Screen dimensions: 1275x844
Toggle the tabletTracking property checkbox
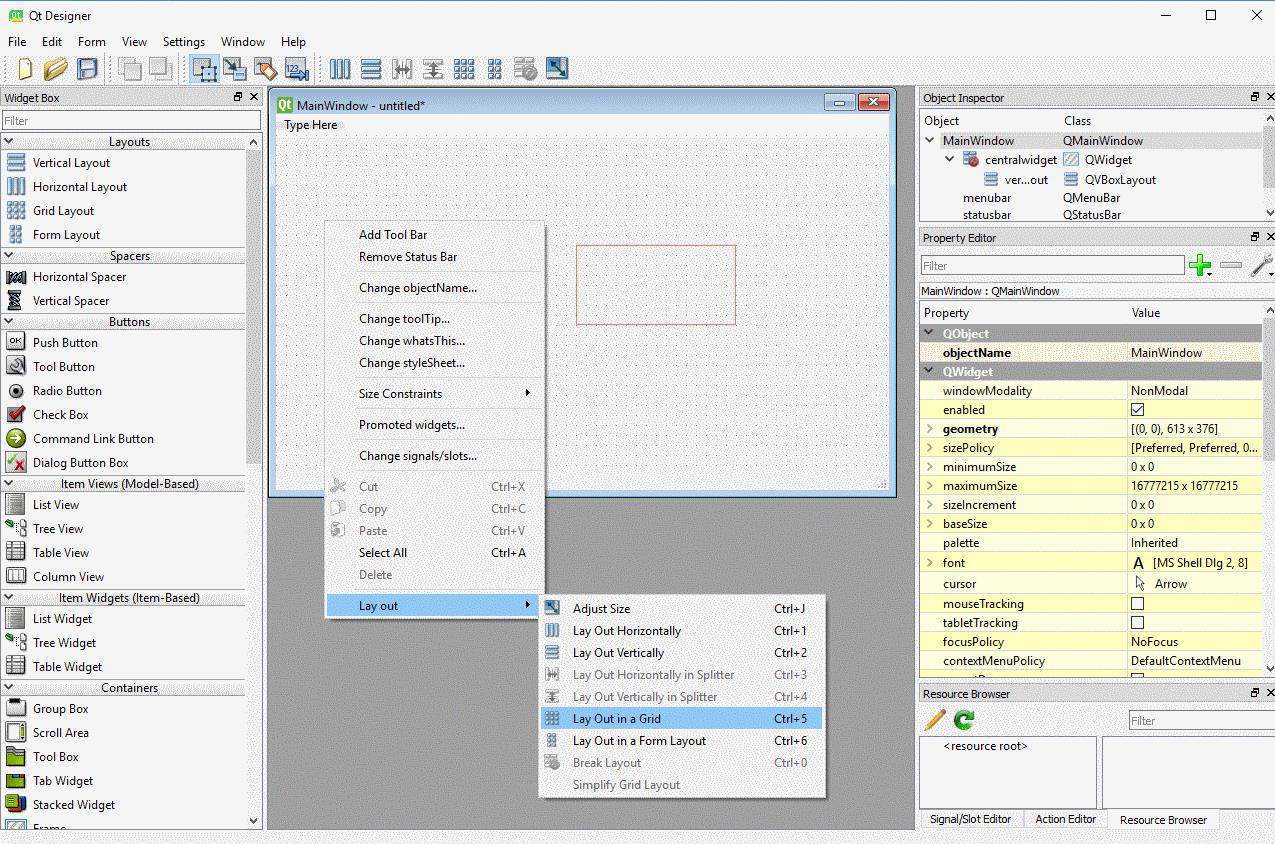(1137, 623)
